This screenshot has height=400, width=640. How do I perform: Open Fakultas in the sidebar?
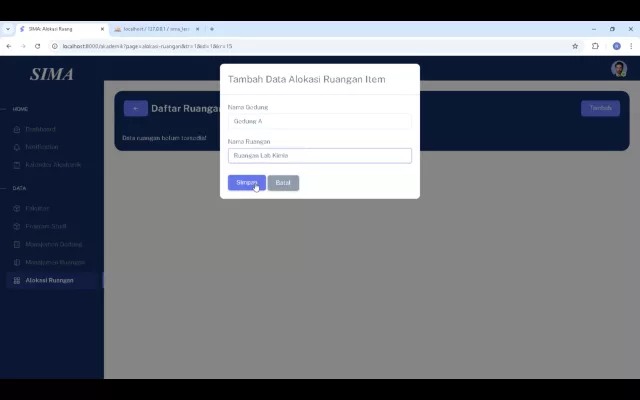pyautogui.click(x=37, y=208)
